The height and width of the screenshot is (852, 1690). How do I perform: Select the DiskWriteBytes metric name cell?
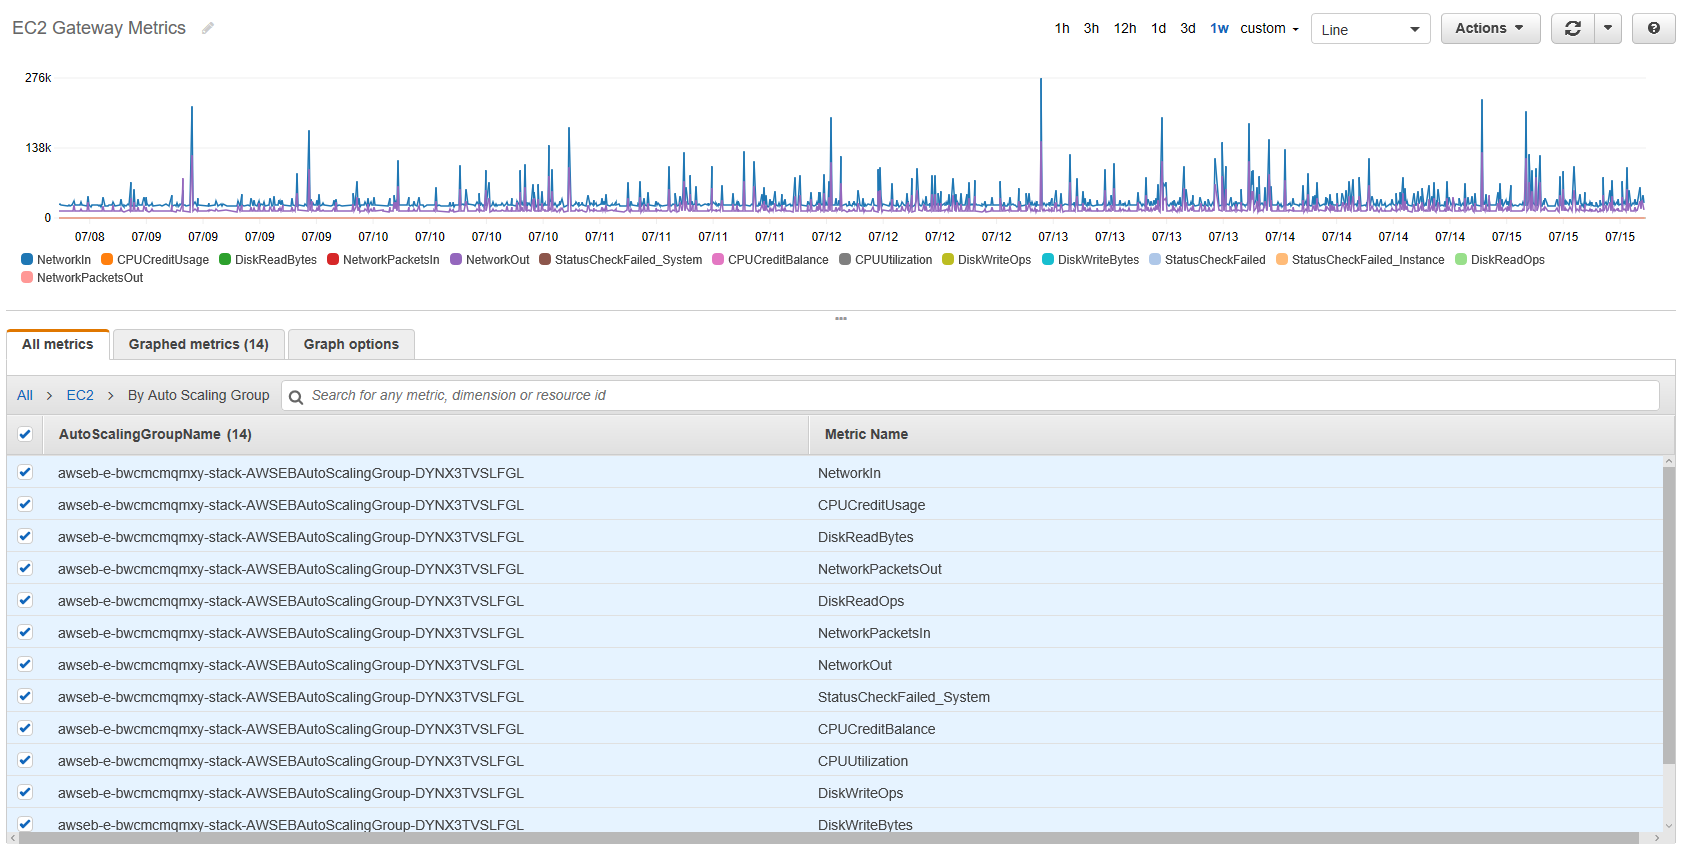865,825
